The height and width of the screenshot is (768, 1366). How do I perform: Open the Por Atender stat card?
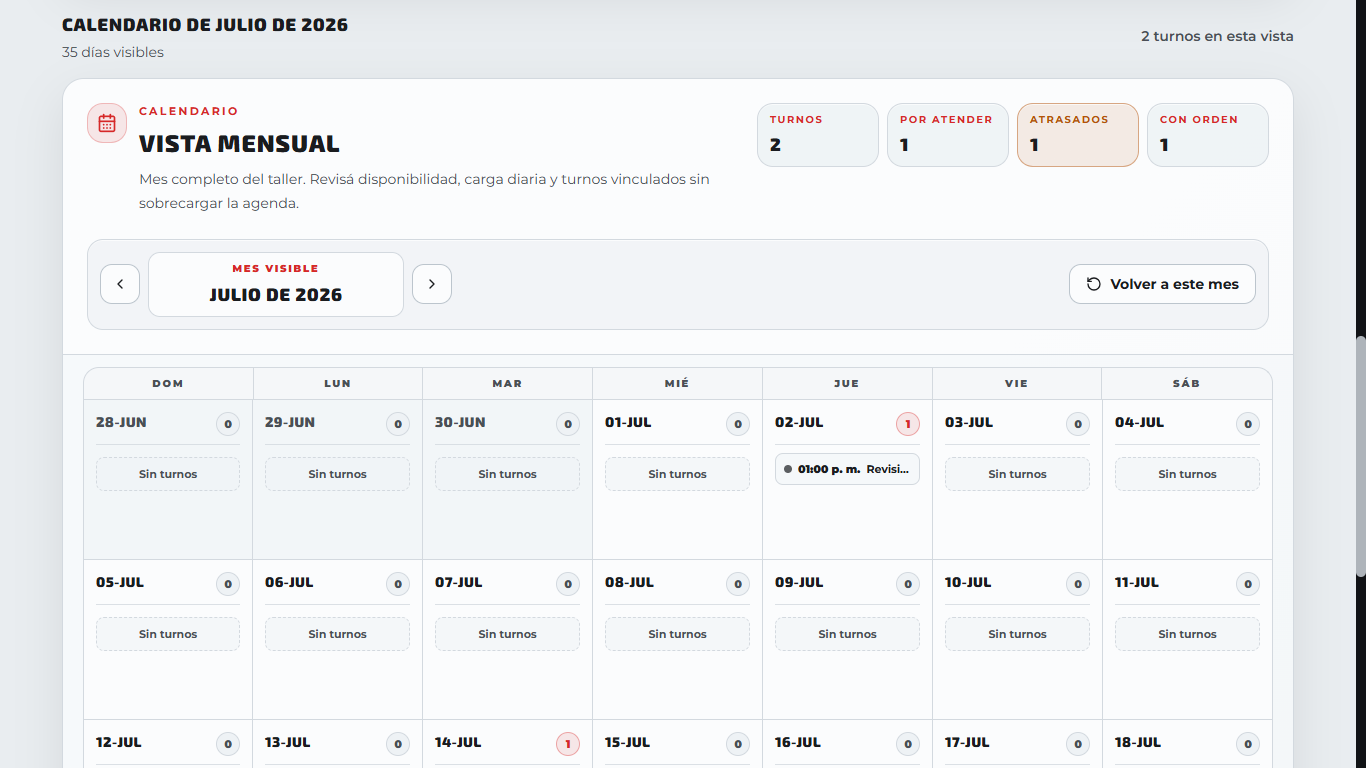[948, 135]
